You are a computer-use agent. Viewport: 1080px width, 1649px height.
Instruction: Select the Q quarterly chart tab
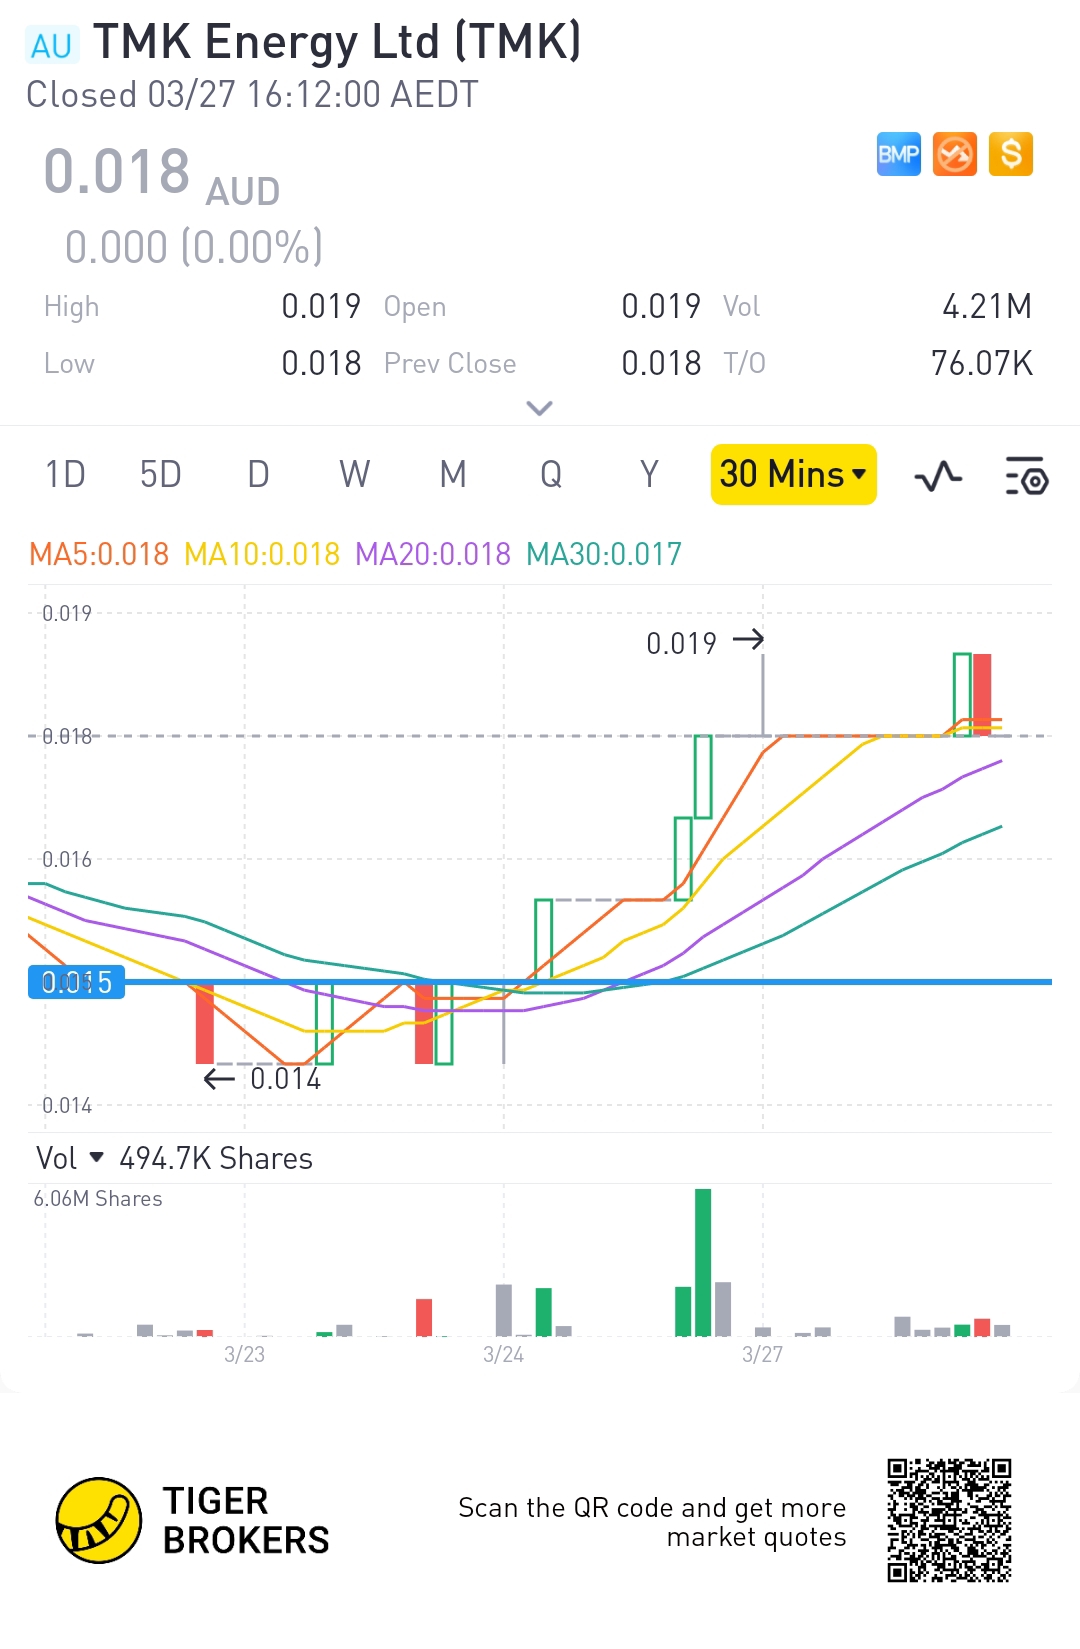point(551,474)
